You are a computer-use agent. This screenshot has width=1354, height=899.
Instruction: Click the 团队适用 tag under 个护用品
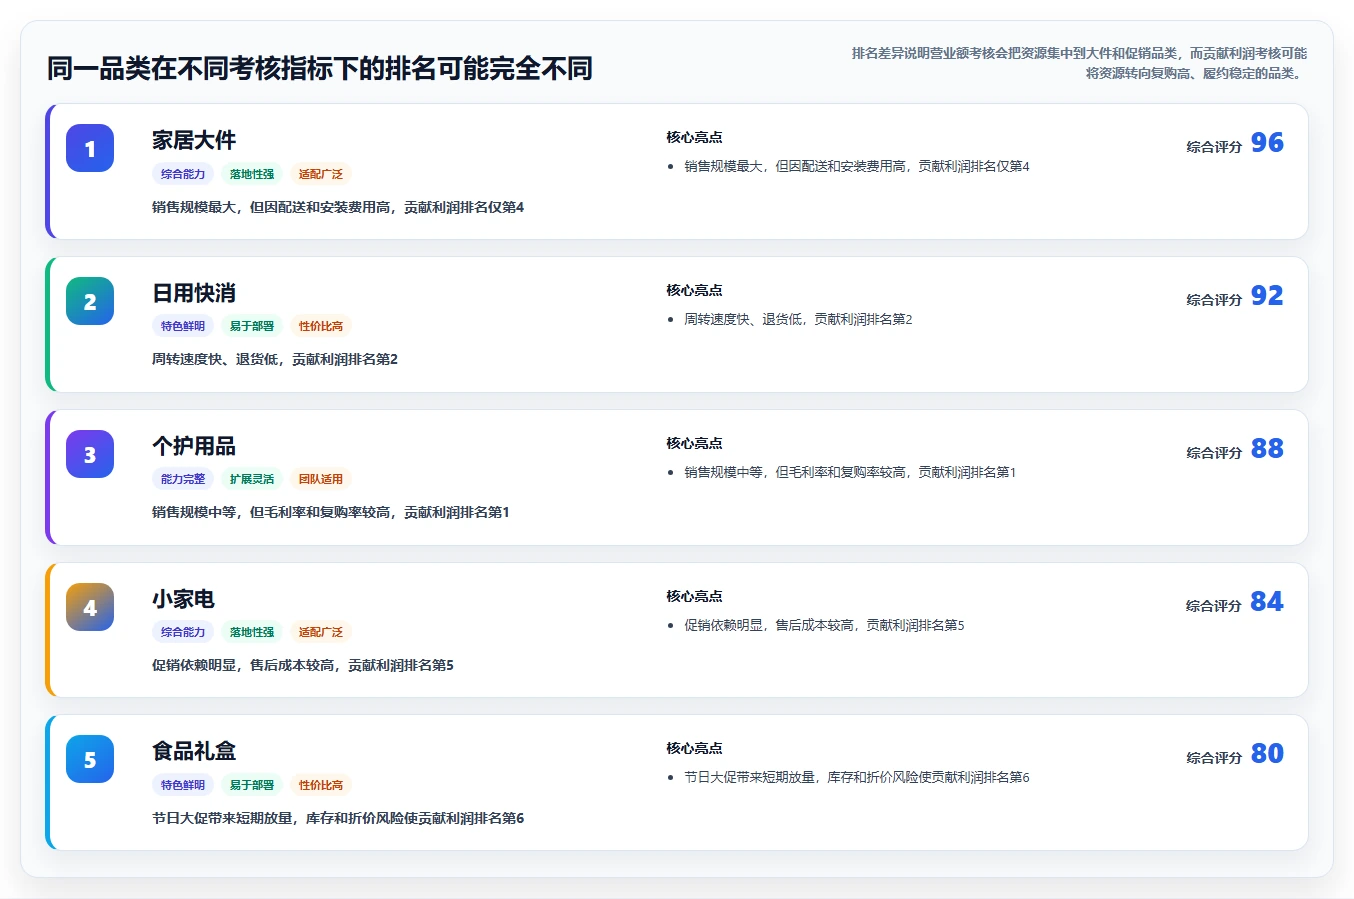click(321, 479)
